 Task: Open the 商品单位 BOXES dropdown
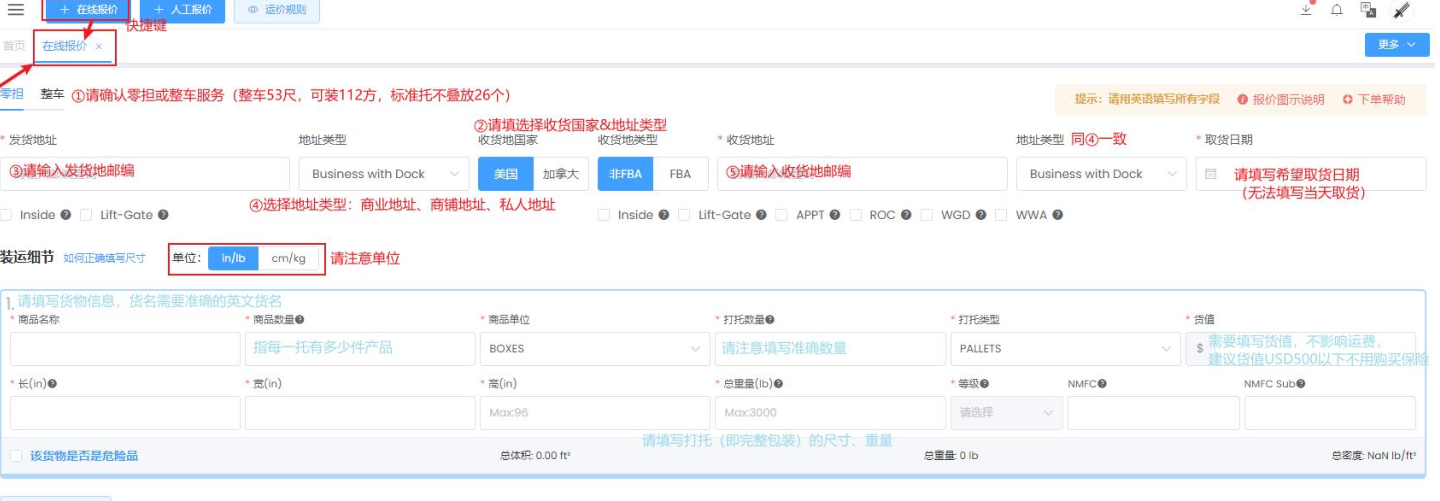(x=592, y=349)
